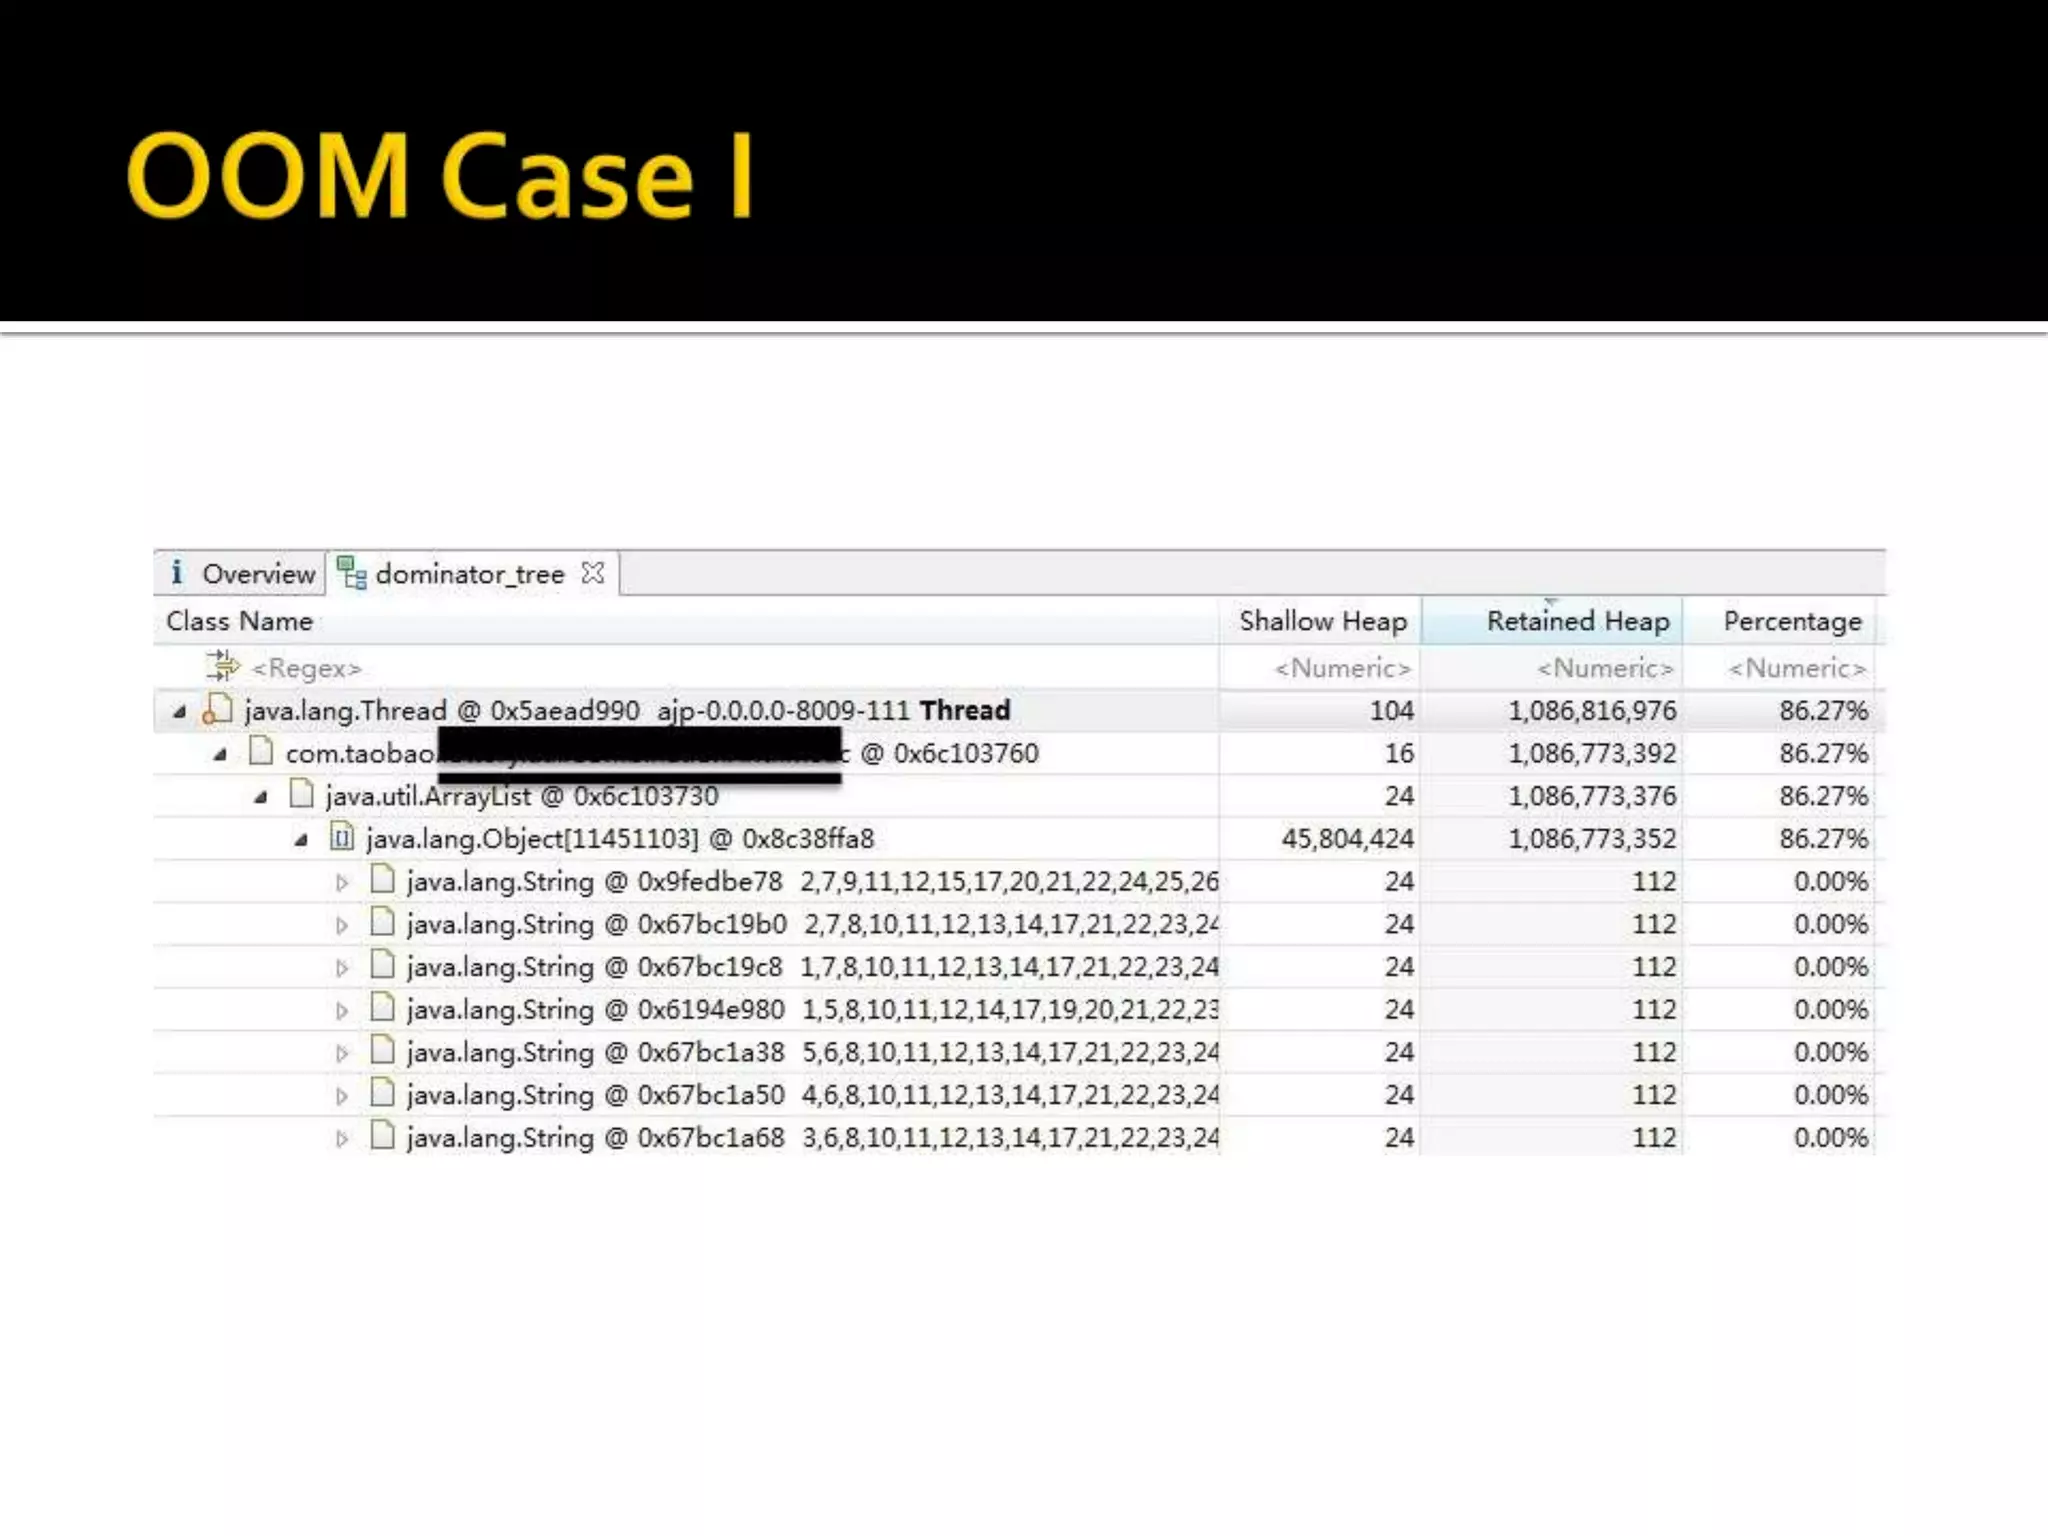Click the Object array icon for java.lang.Object[11451103]
This screenshot has width=2048, height=1536.
pyautogui.click(x=342, y=838)
